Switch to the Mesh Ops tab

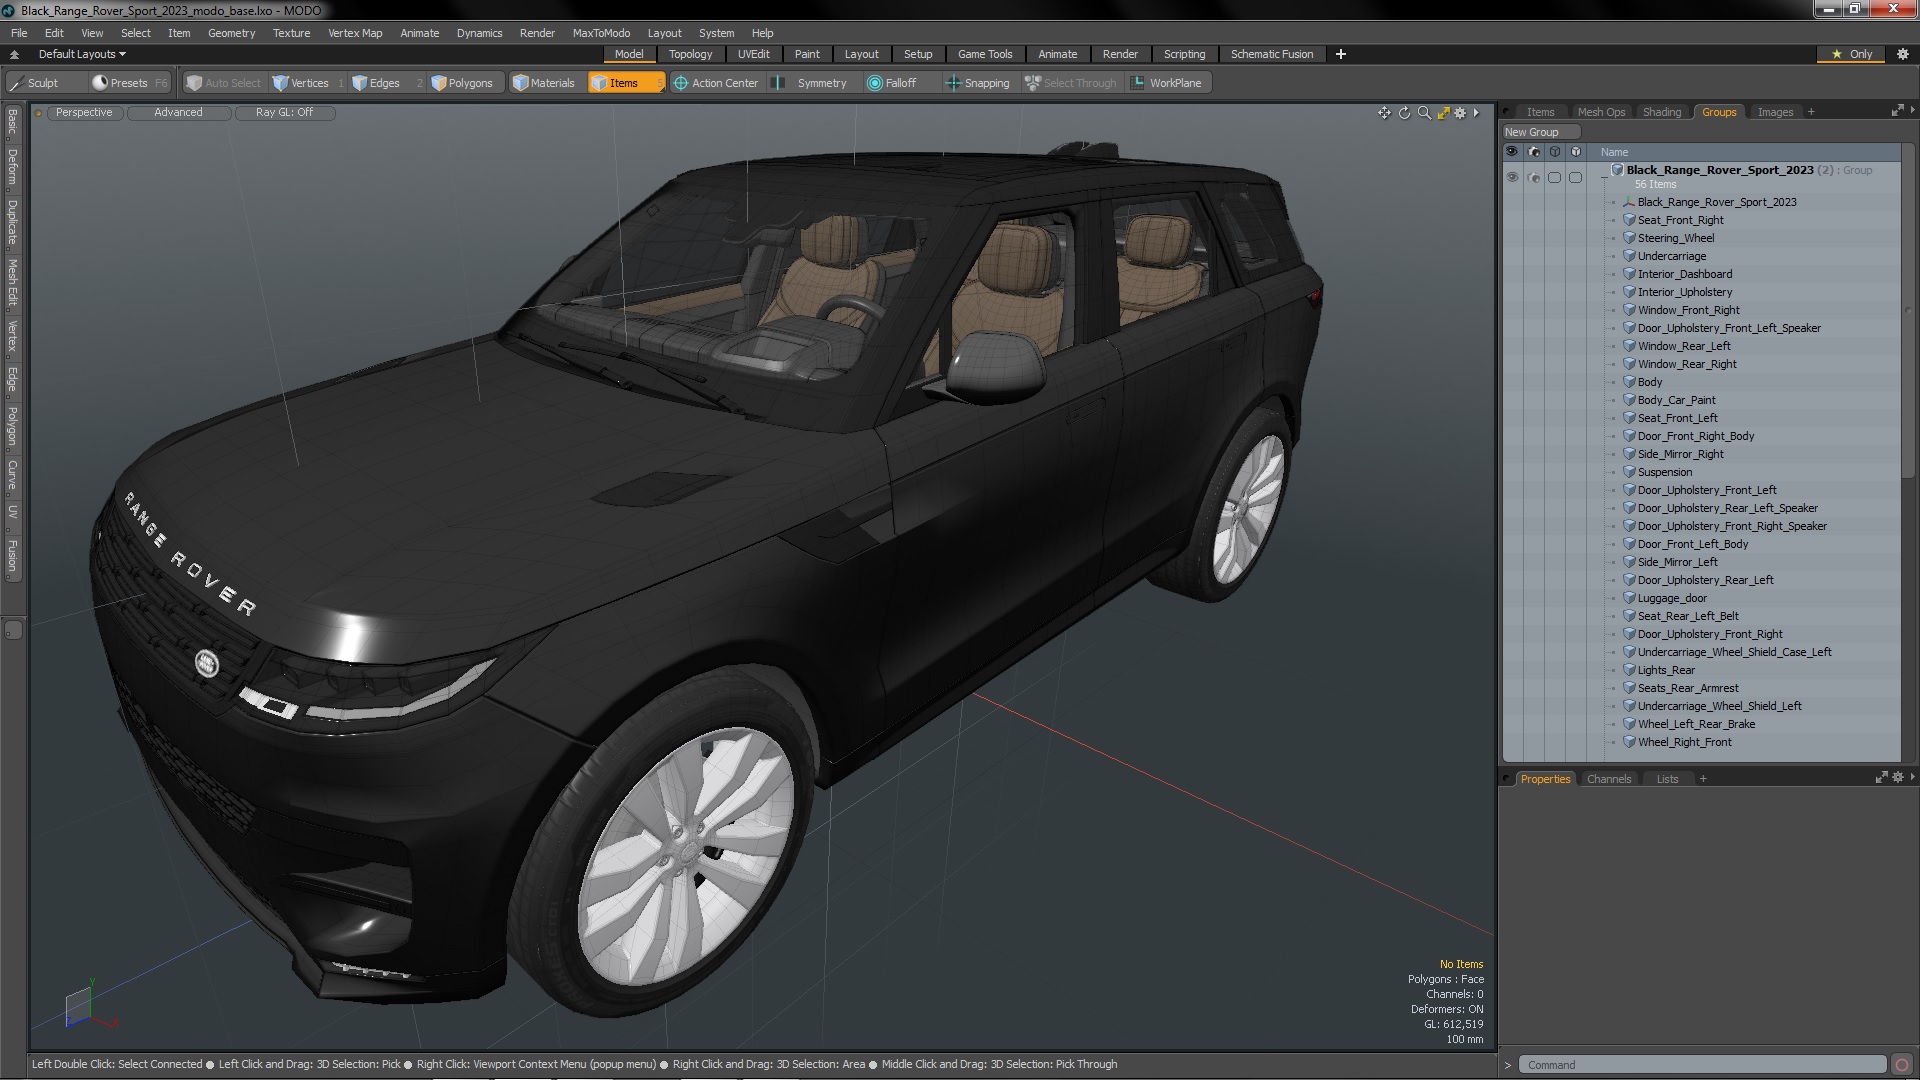(x=1601, y=112)
